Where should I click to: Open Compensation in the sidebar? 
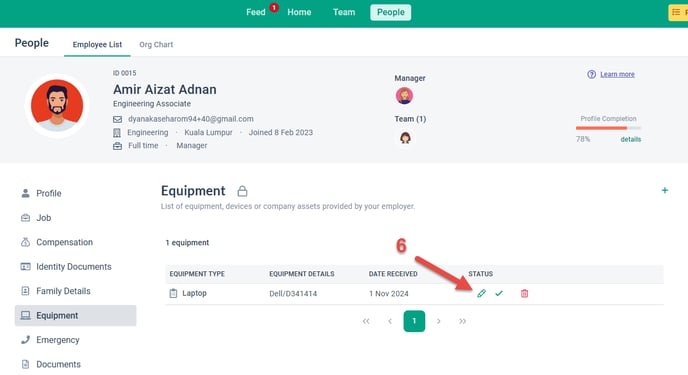64,242
